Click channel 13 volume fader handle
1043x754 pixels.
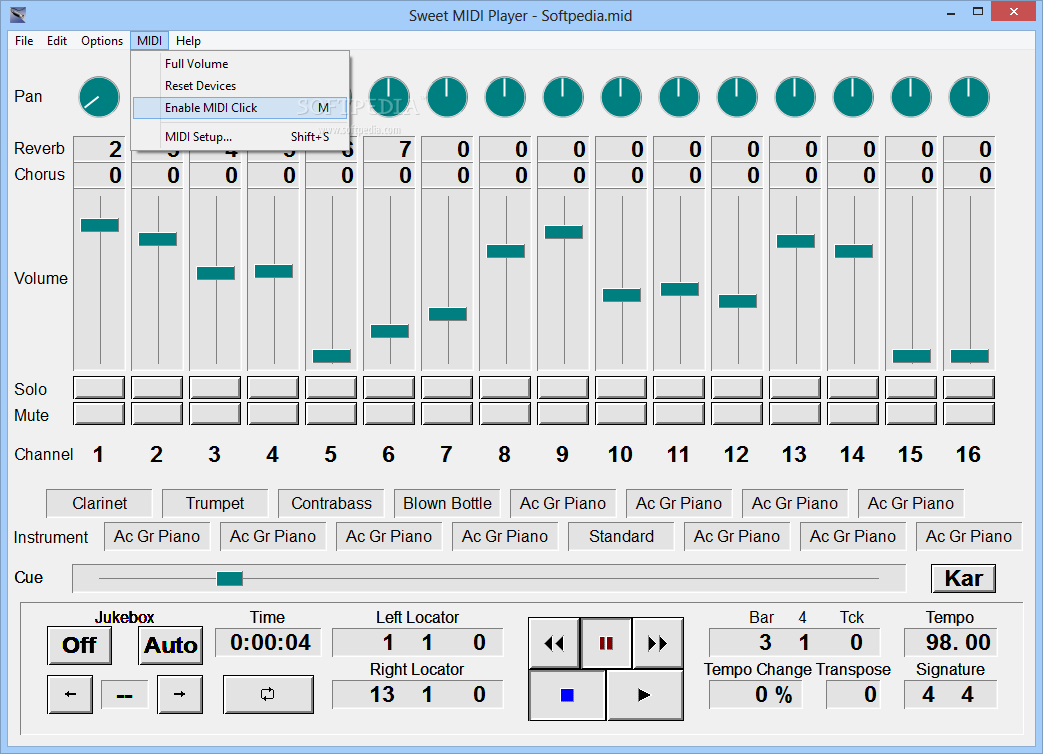[x=796, y=241]
